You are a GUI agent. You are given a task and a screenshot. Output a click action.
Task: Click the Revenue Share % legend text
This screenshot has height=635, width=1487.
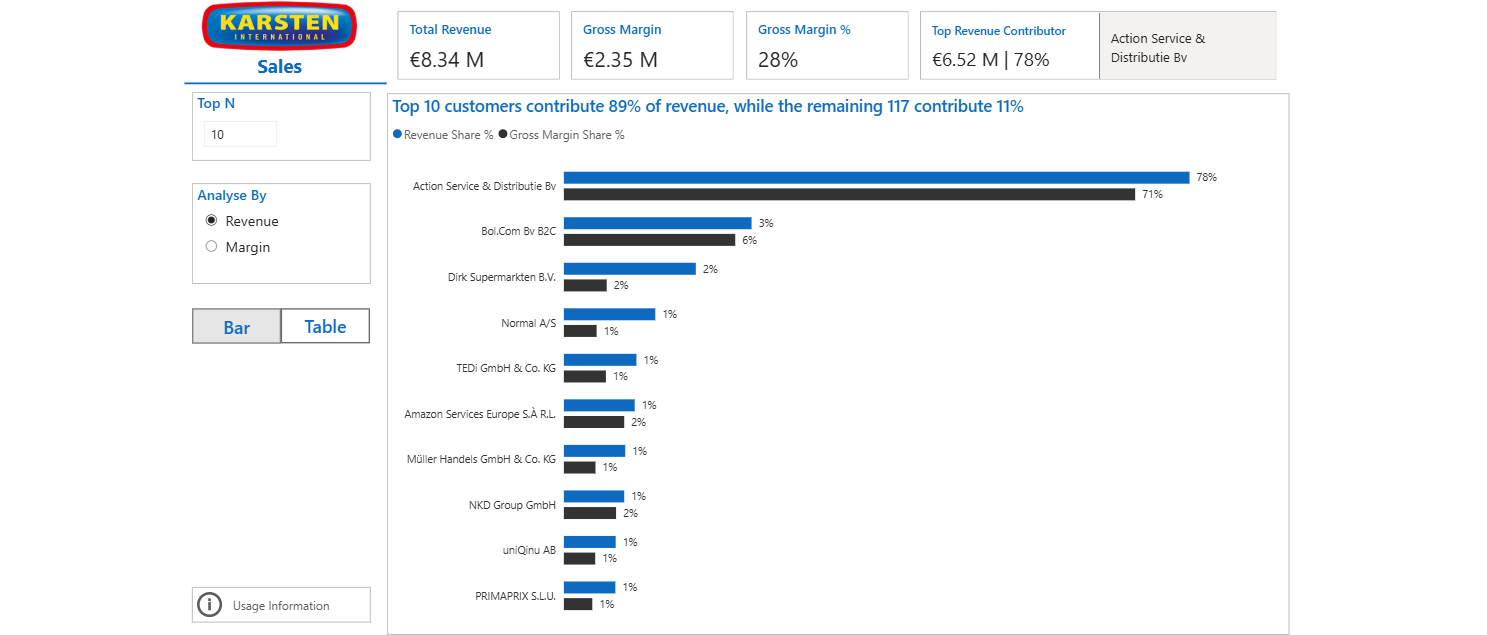tap(448, 135)
